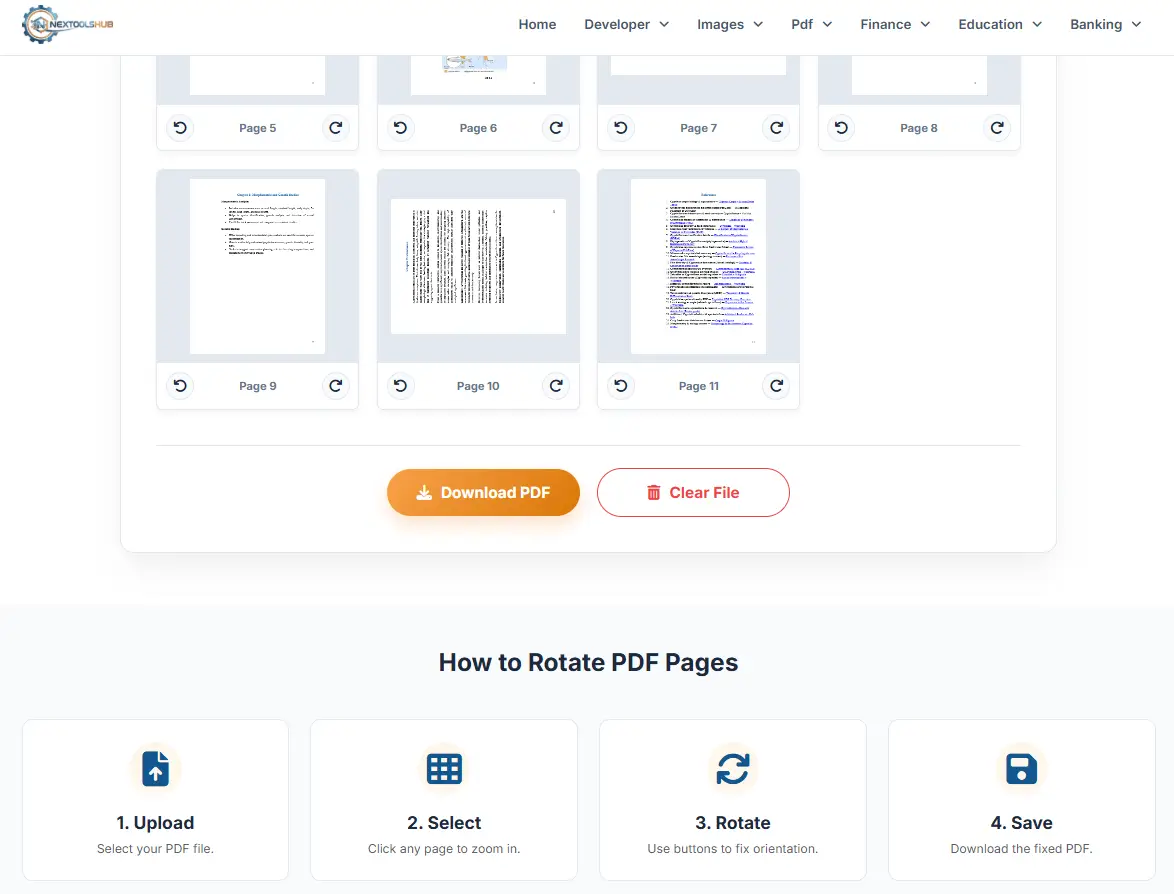Rotate Page 11 counterclockwise
Screen dimensions: 1174x894
[x=620, y=386]
